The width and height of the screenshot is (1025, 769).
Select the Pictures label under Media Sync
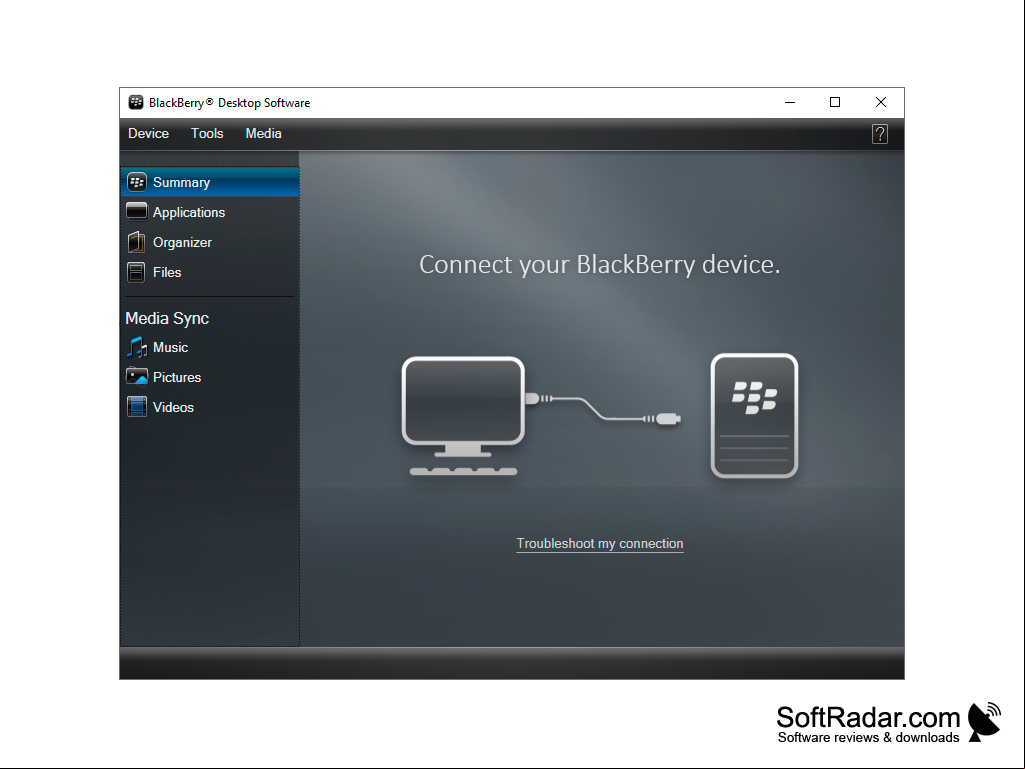coord(177,377)
